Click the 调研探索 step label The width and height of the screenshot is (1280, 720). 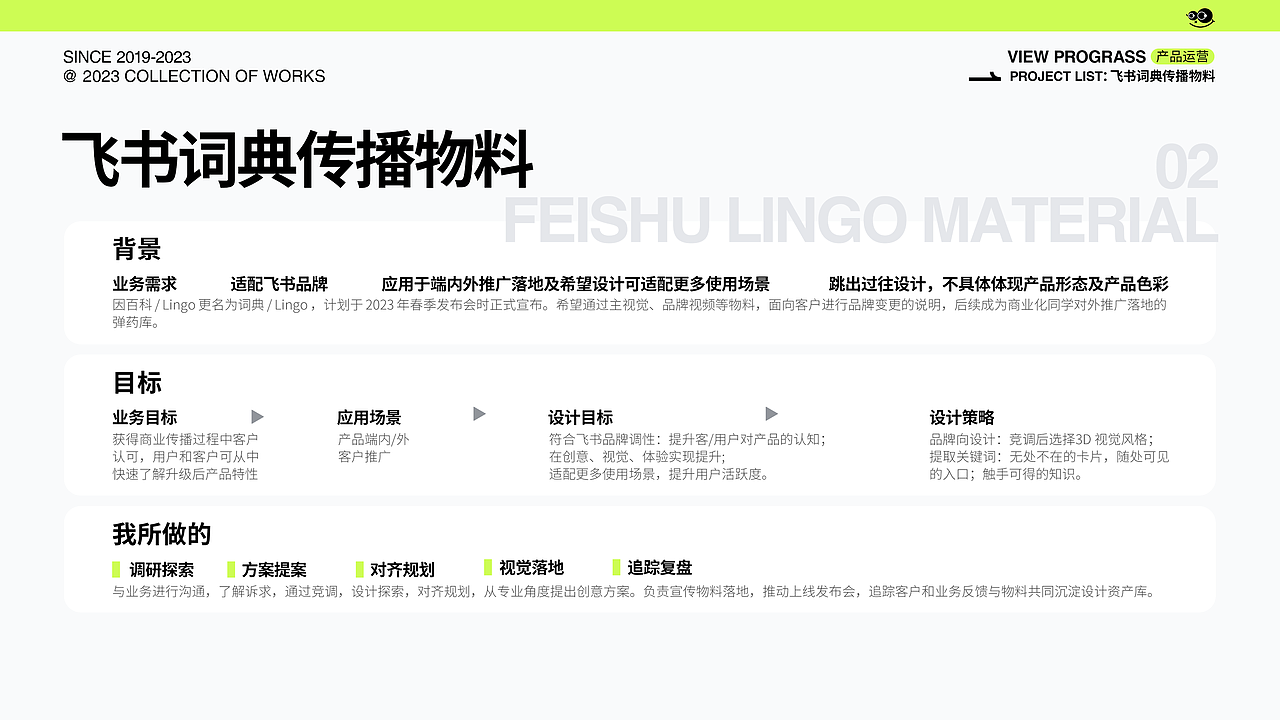coord(161,570)
